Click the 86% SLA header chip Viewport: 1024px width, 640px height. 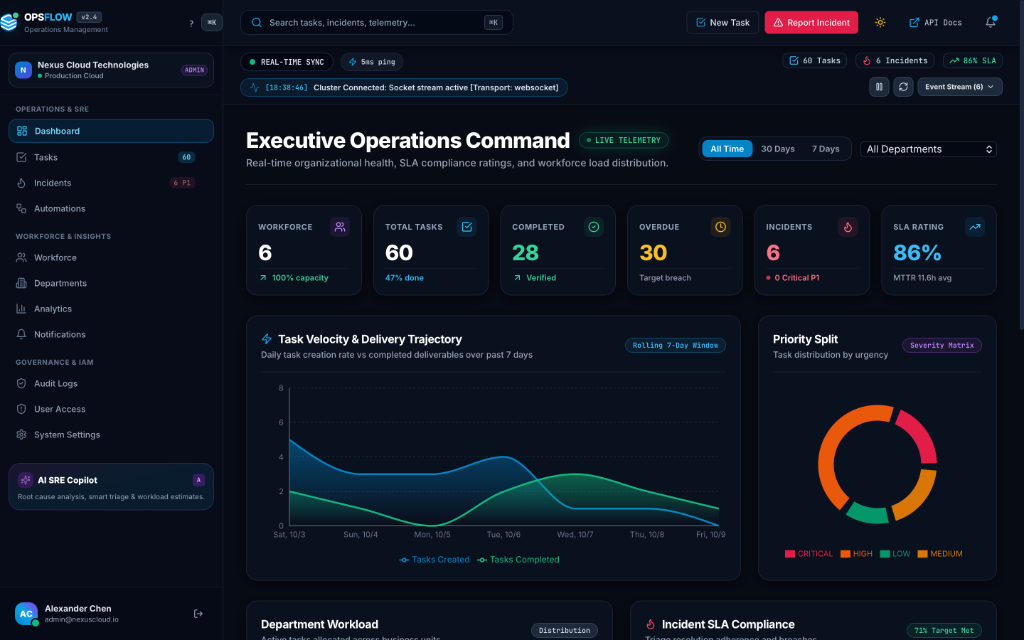[973, 61]
